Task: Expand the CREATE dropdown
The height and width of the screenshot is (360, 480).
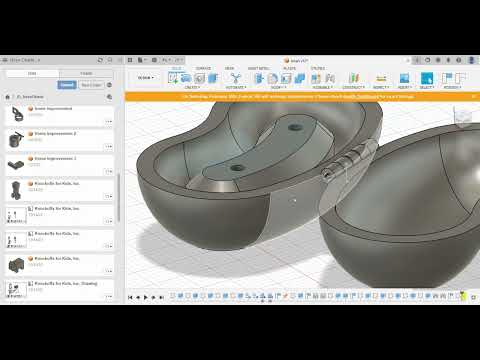Action: (192, 87)
